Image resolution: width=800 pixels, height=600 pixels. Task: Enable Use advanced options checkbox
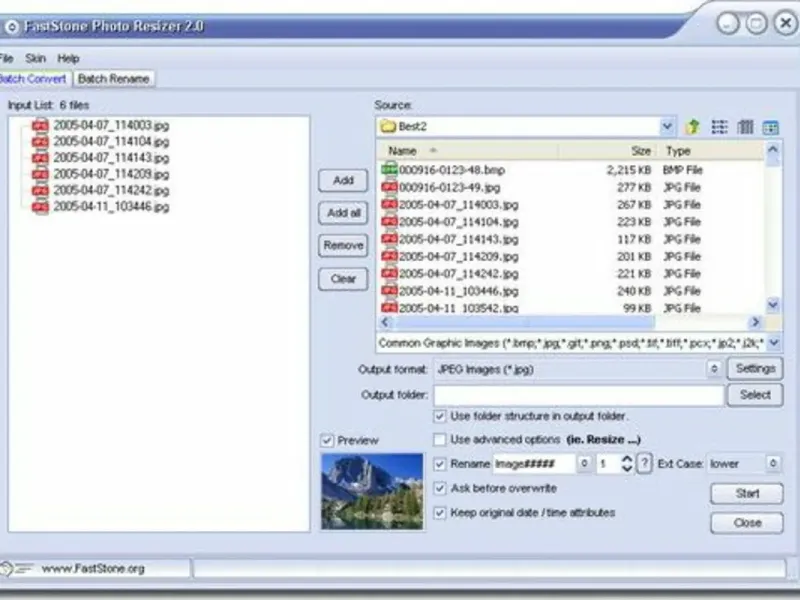[x=439, y=439]
